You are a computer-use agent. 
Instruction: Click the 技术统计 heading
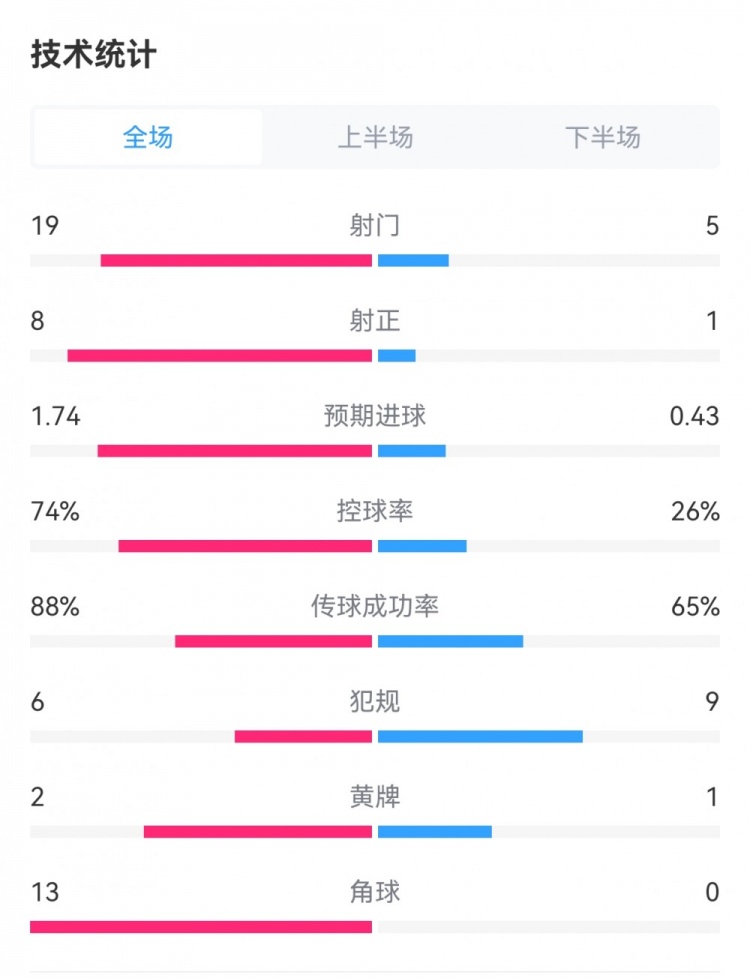[93, 54]
